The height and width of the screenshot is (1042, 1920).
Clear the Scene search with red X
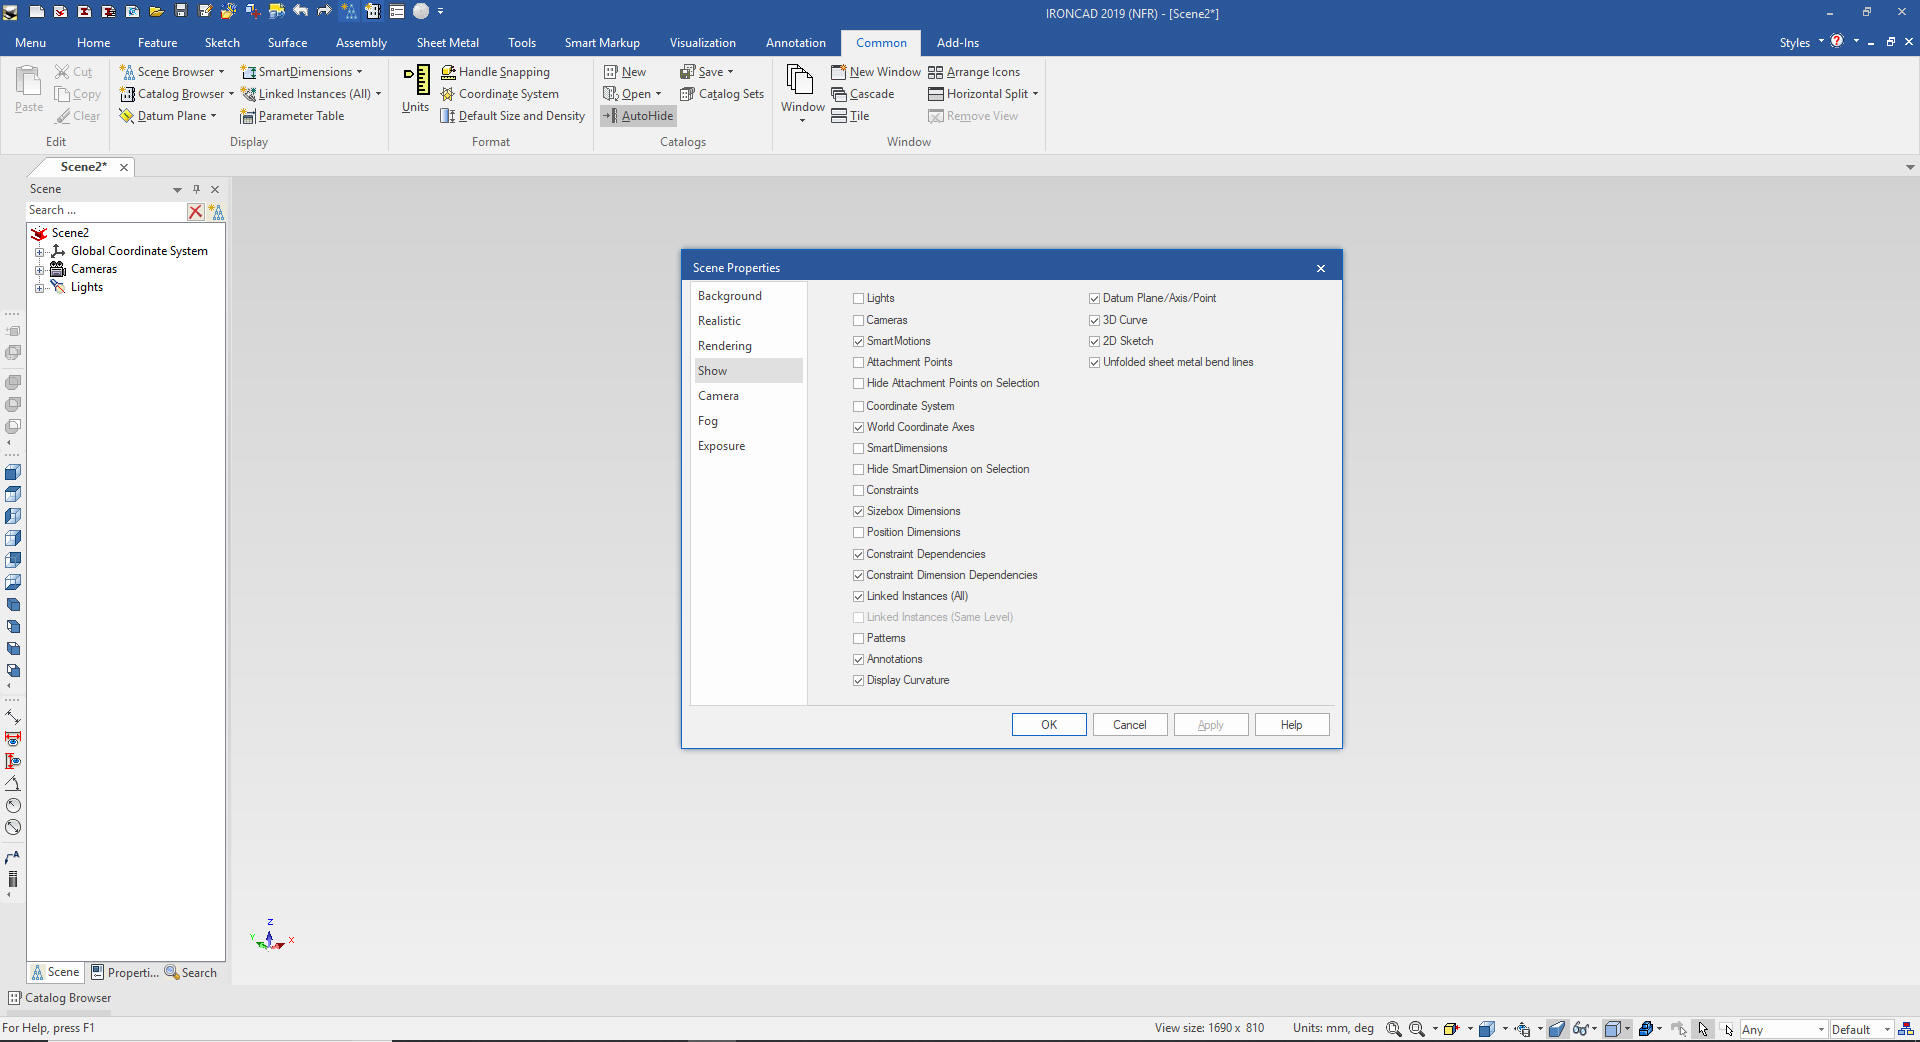pyautogui.click(x=196, y=211)
